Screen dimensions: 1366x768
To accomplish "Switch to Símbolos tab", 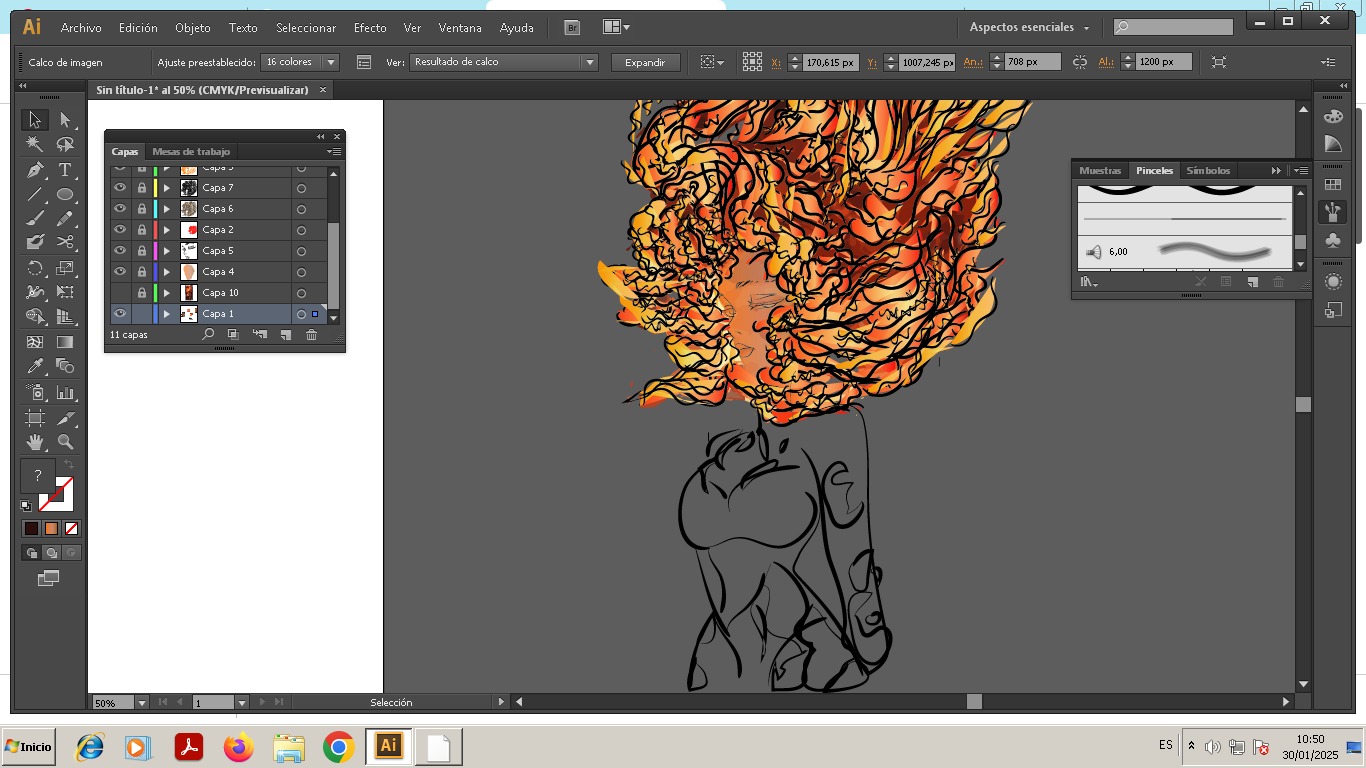I will tap(1208, 170).
